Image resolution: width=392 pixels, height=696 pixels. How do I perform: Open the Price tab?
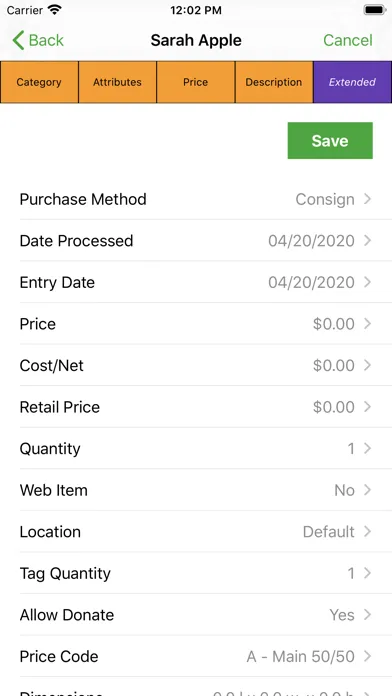tap(196, 82)
